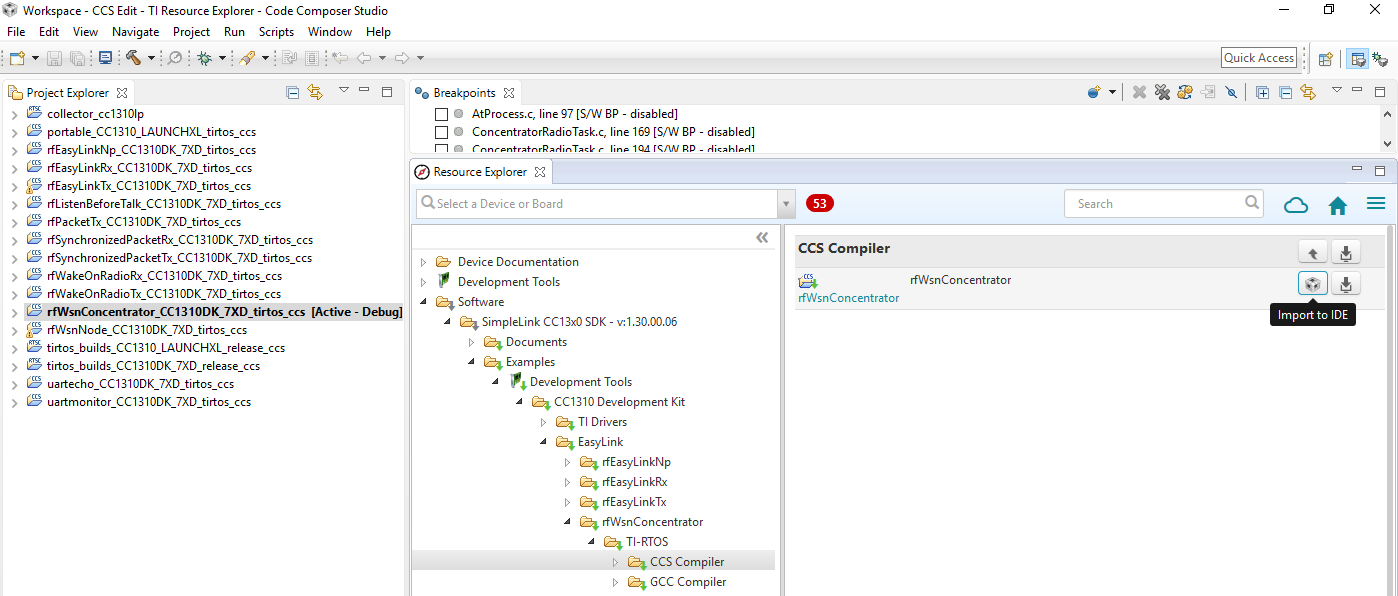The image size is (1398, 596).
Task: Click the Build hammer icon
Action: (x=133, y=58)
